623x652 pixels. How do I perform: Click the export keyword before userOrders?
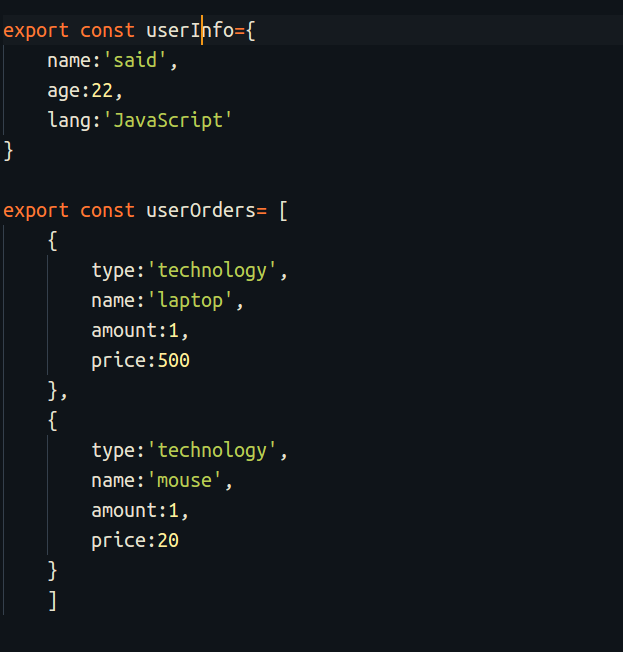point(36,210)
